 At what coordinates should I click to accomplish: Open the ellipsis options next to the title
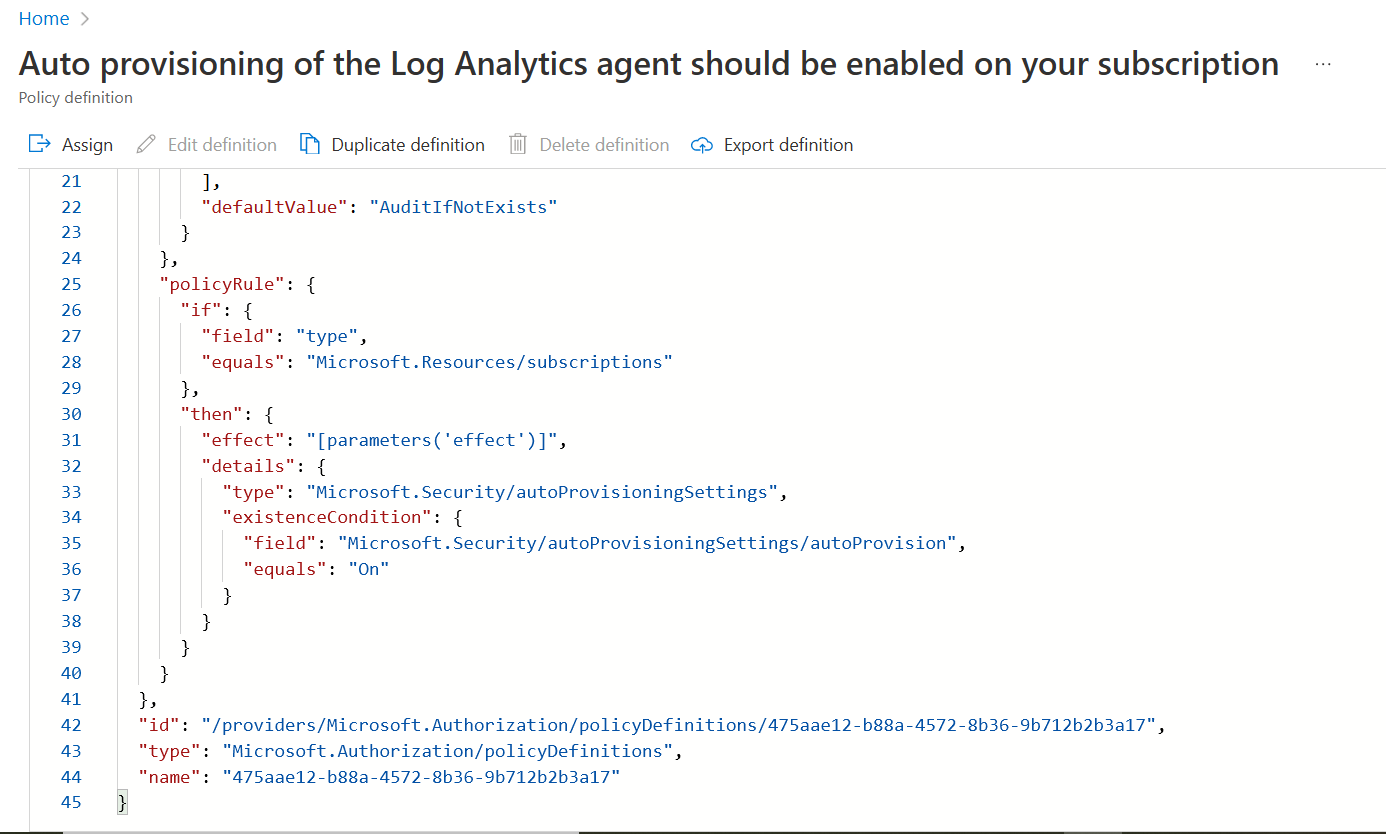point(1323,63)
